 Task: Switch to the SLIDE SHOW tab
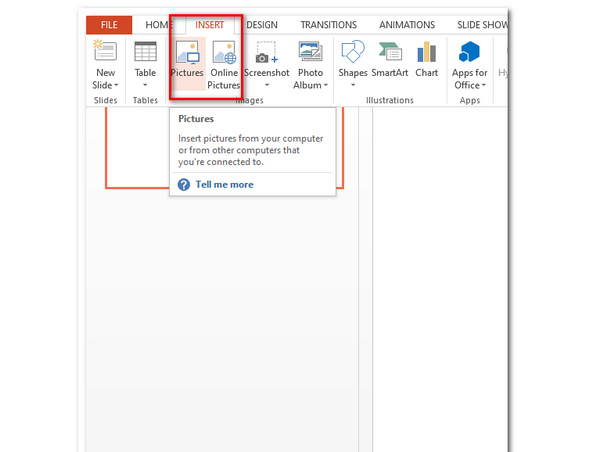point(483,25)
